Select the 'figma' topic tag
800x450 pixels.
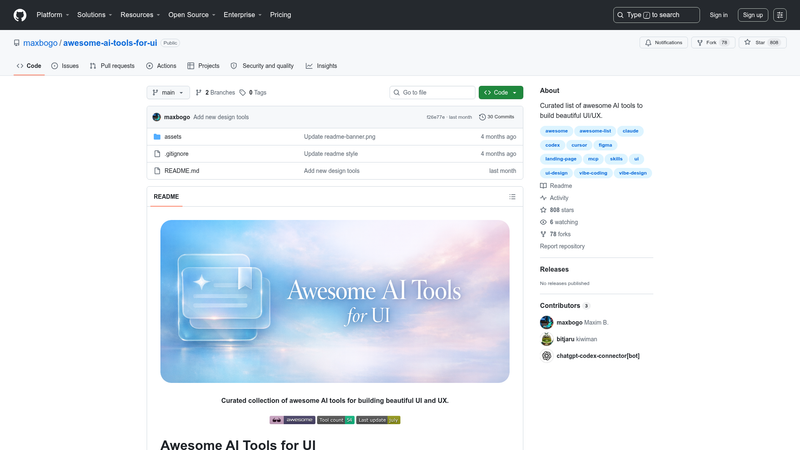pos(605,145)
